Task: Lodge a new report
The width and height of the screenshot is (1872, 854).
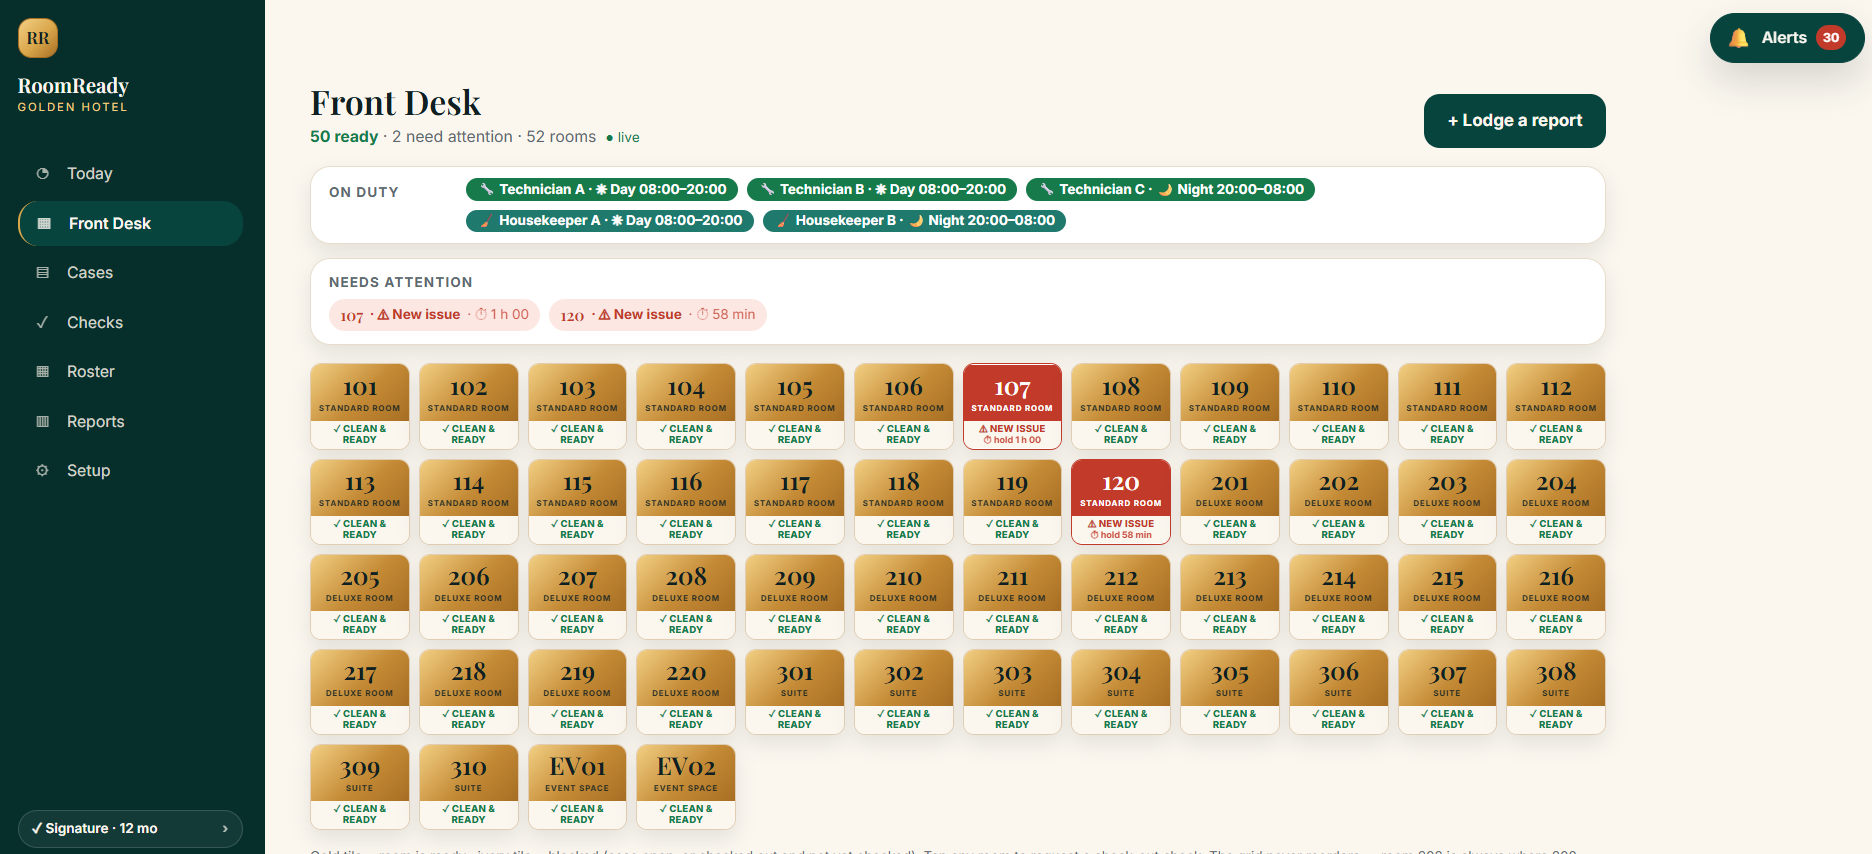Action: pos(1514,121)
